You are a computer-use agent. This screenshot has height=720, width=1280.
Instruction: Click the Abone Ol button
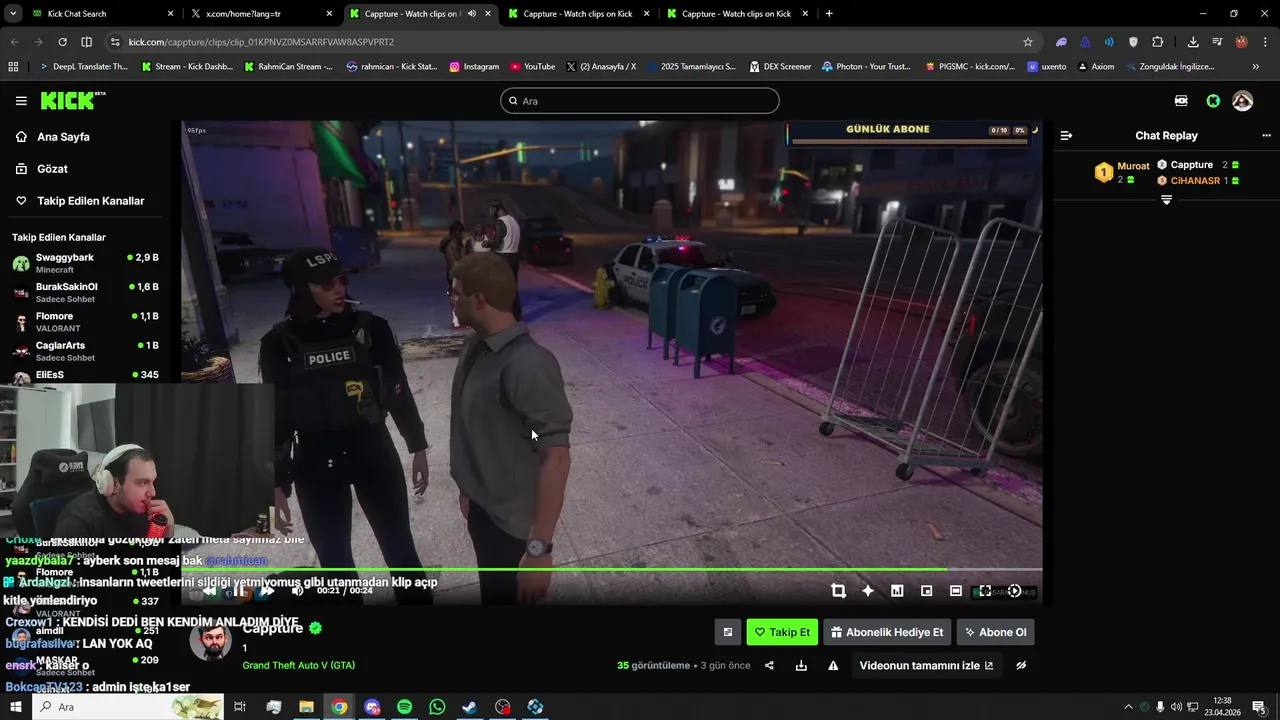pos(995,632)
